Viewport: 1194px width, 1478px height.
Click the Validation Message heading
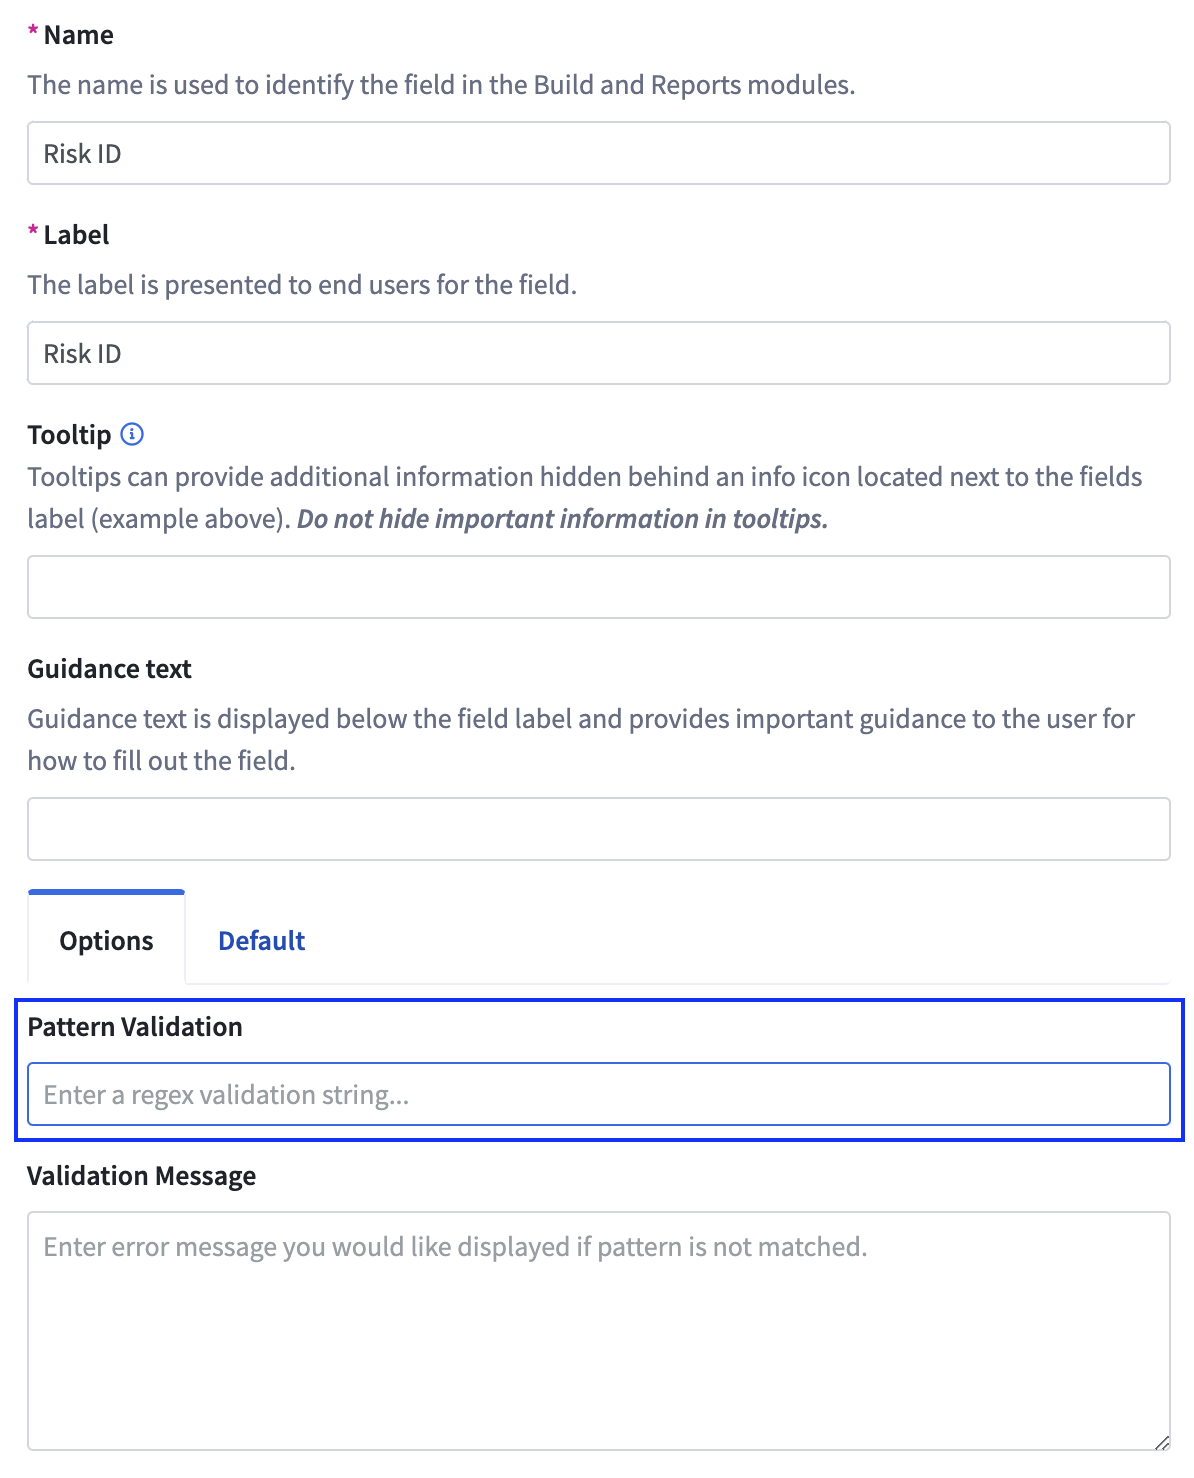pyautogui.click(x=141, y=1176)
